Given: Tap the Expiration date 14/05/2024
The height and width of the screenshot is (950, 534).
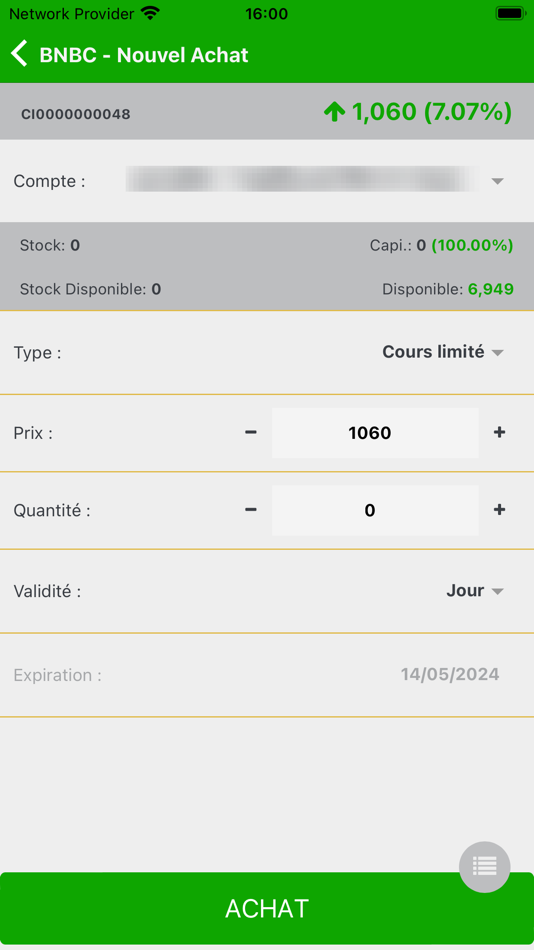Looking at the screenshot, I should 450,674.
